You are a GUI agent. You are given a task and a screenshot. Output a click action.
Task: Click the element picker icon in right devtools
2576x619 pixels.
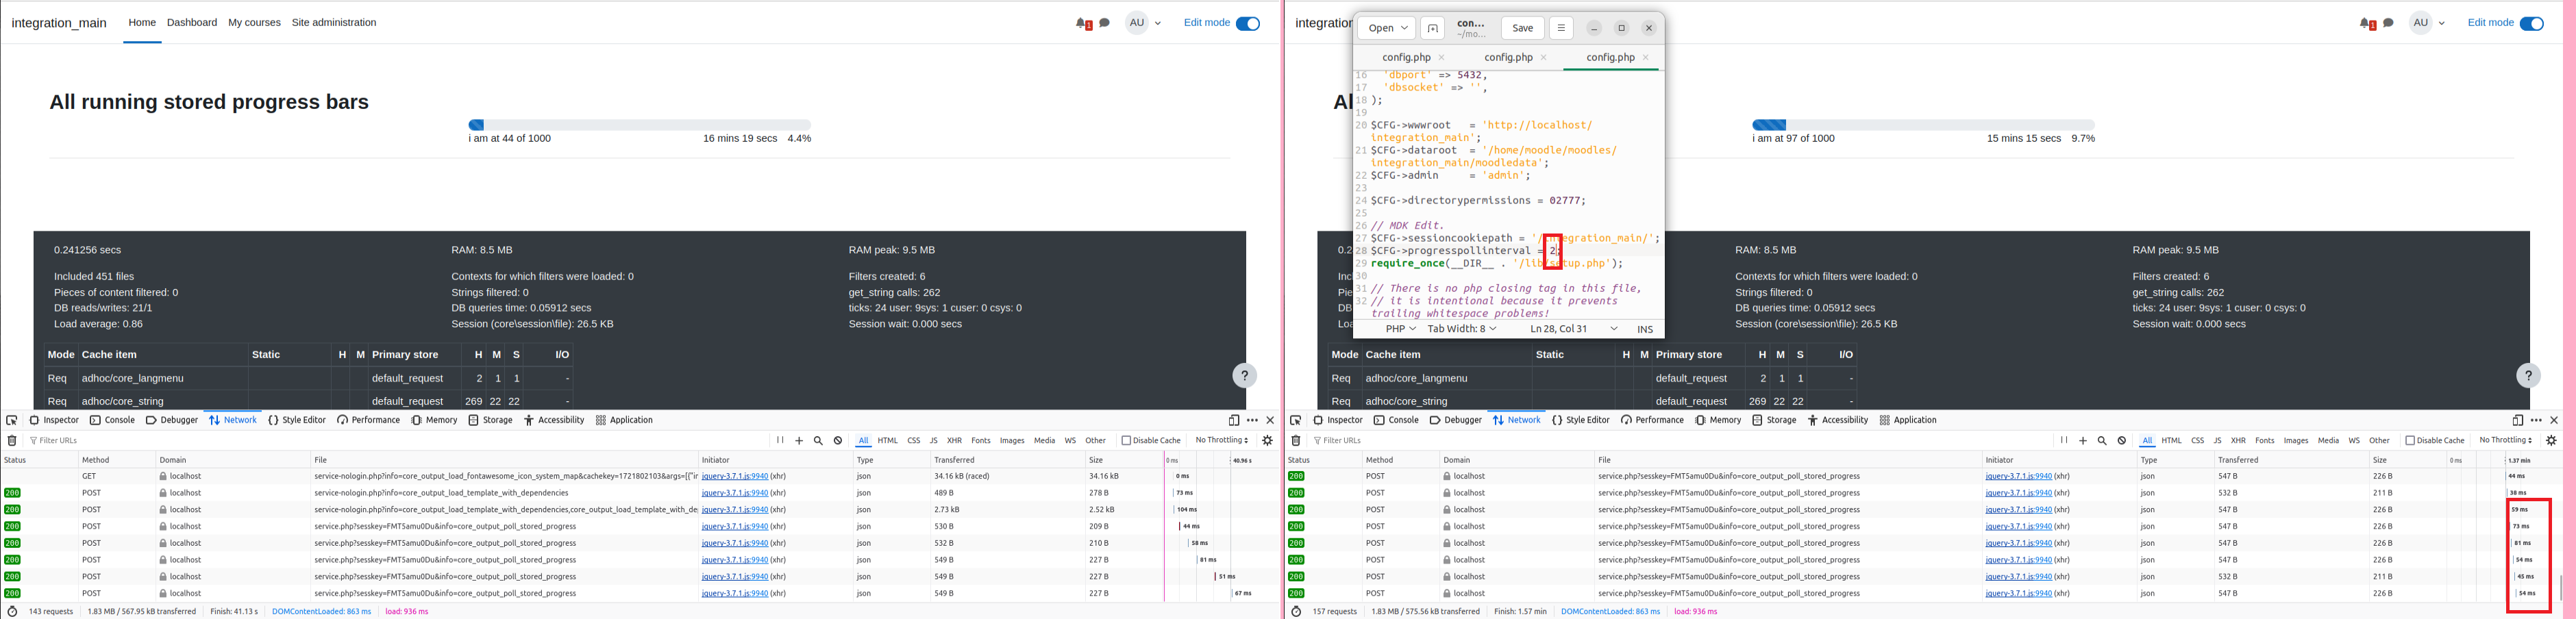1296,421
